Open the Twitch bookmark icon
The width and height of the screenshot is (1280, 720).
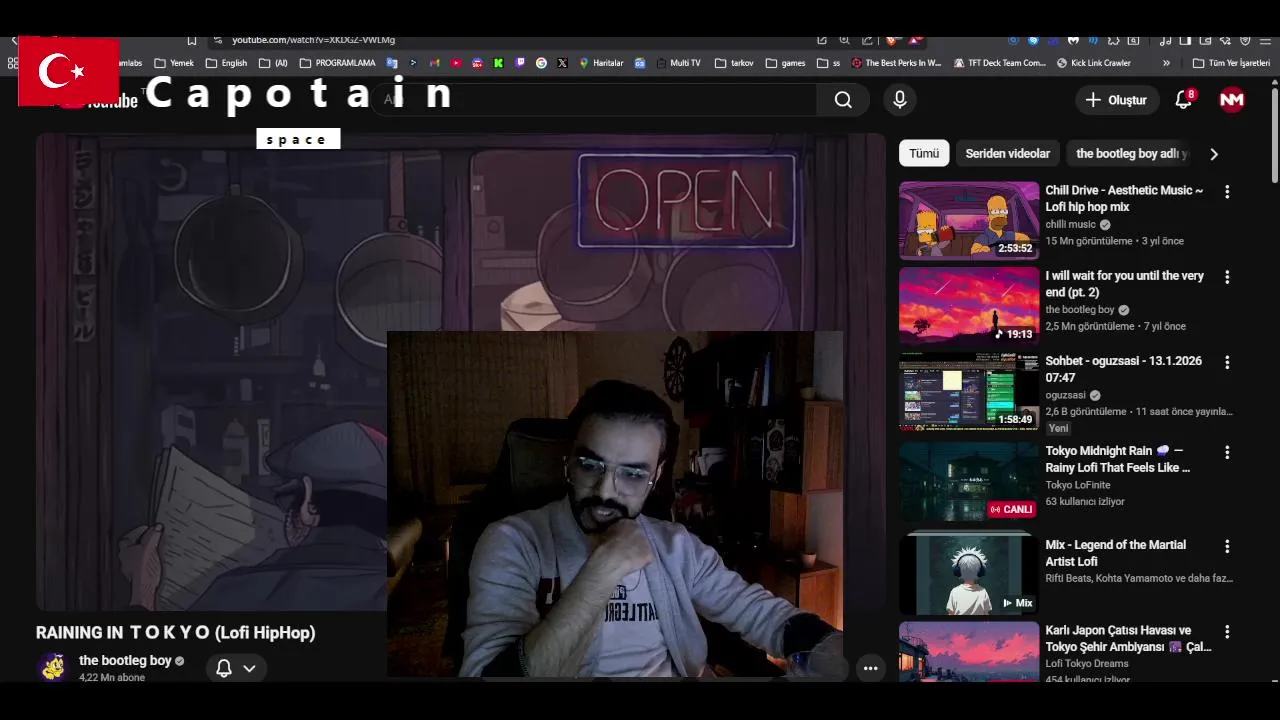click(x=520, y=63)
